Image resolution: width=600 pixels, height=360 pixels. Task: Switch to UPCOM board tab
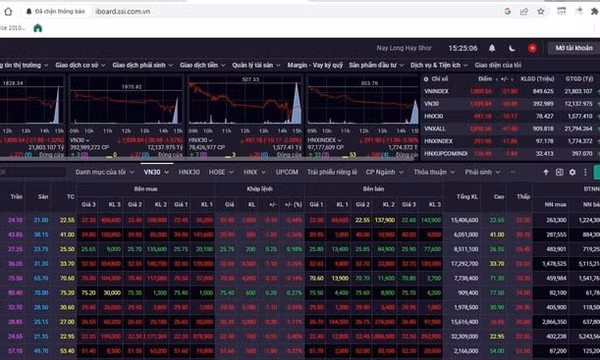click(x=287, y=172)
